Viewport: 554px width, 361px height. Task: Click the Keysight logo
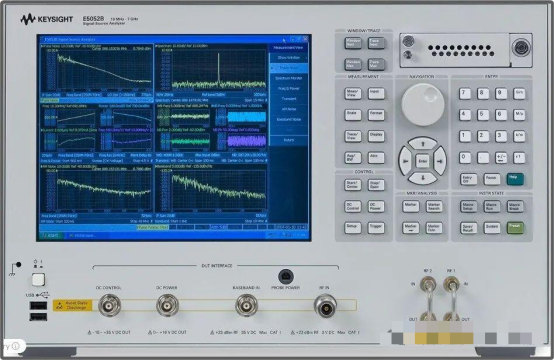click(47, 19)
